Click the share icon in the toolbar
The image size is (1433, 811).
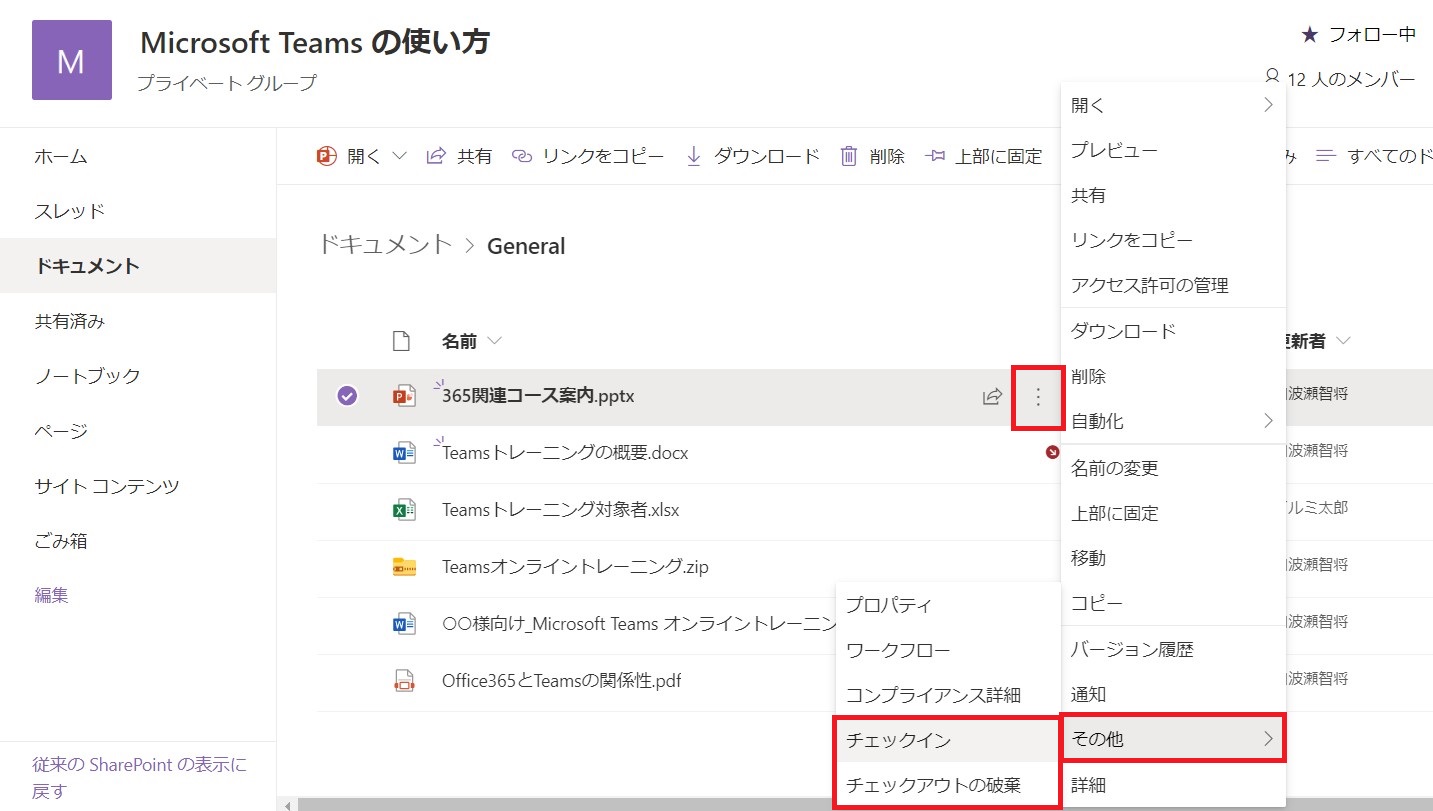point(436,156)
